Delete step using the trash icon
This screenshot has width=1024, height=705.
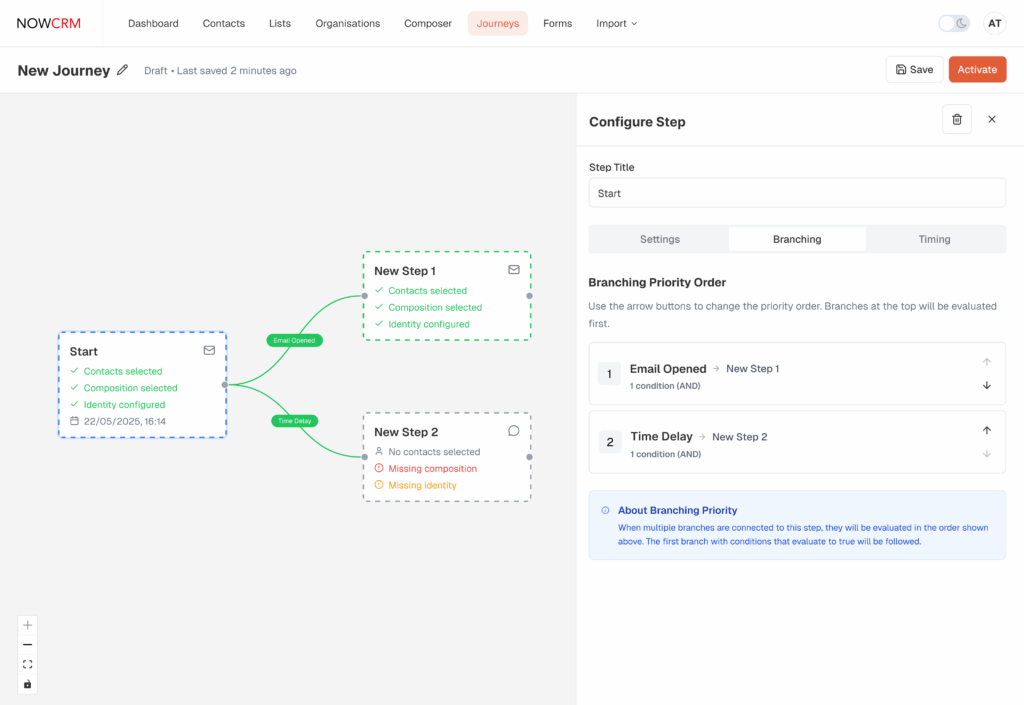(x=956, y=120)
